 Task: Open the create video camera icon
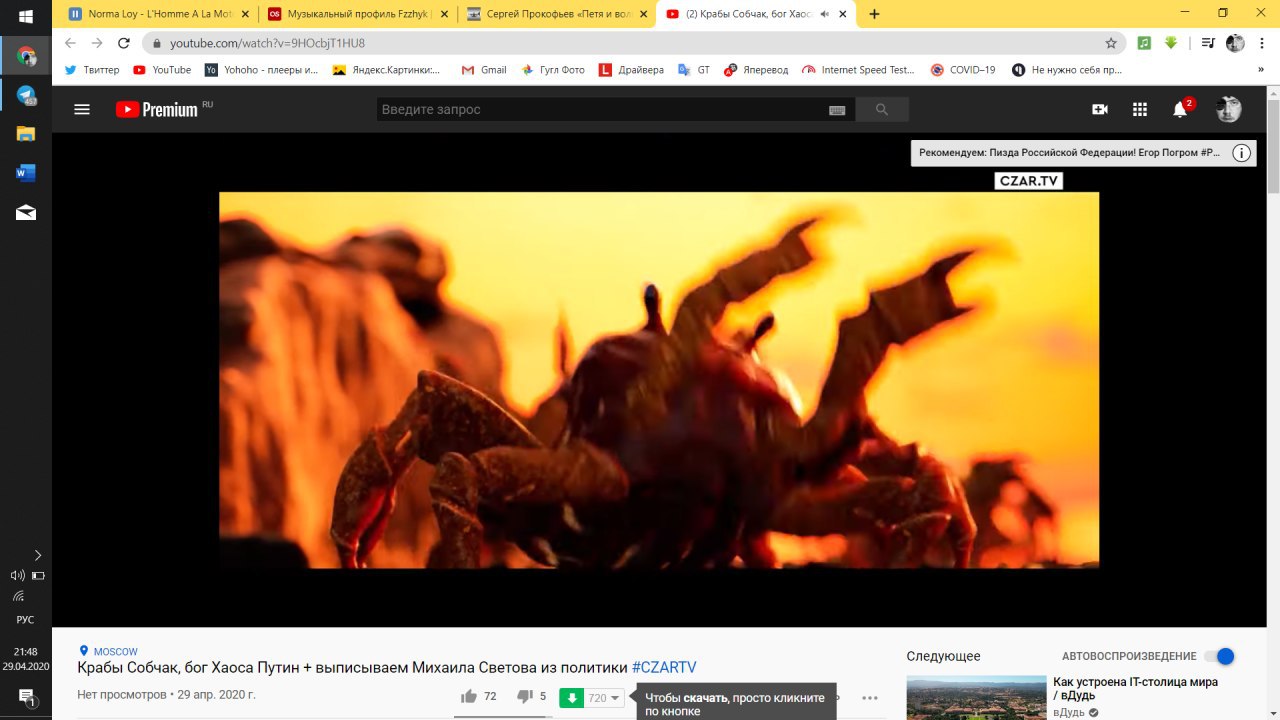pos(1100,110)
